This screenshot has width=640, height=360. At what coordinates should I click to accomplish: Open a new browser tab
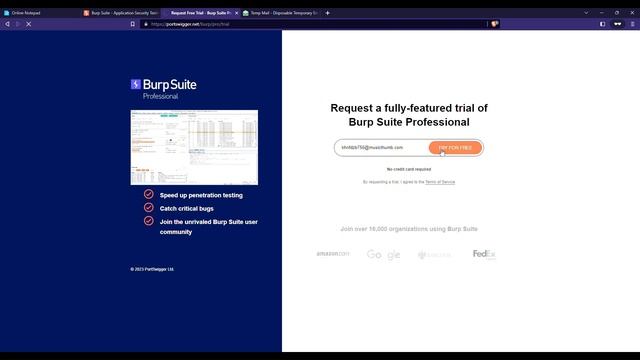pyautogui.click(x=327, y=13)
